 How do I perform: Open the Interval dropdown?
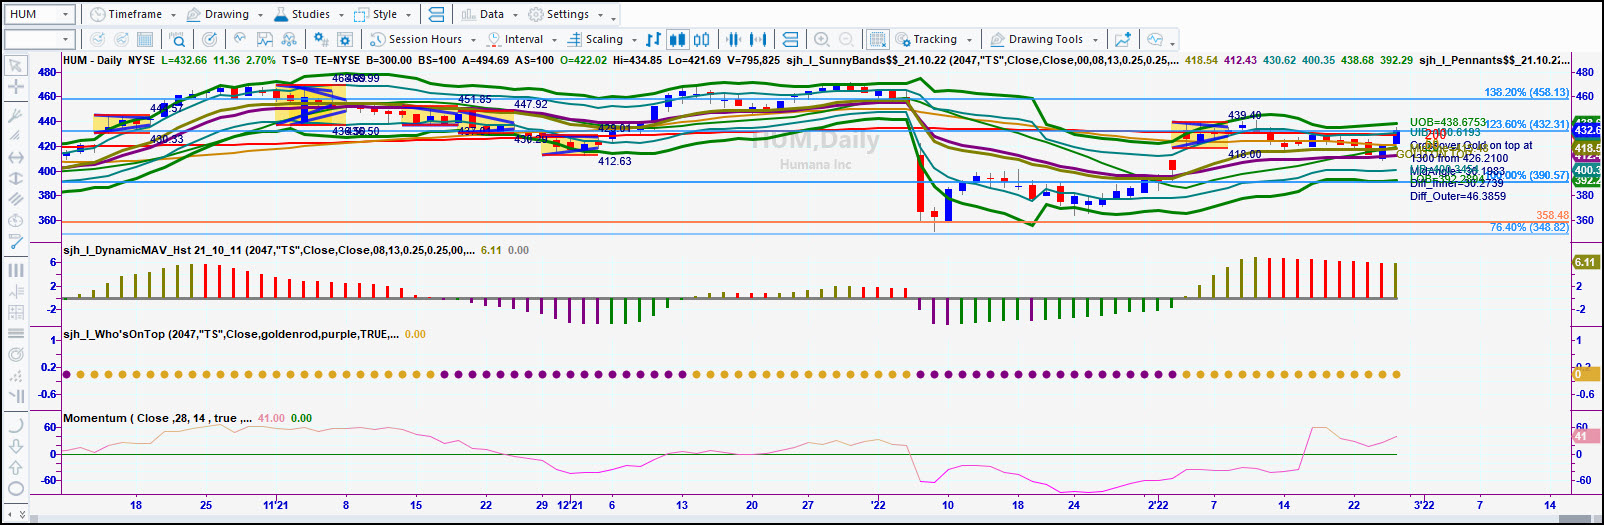pos(521,39)
